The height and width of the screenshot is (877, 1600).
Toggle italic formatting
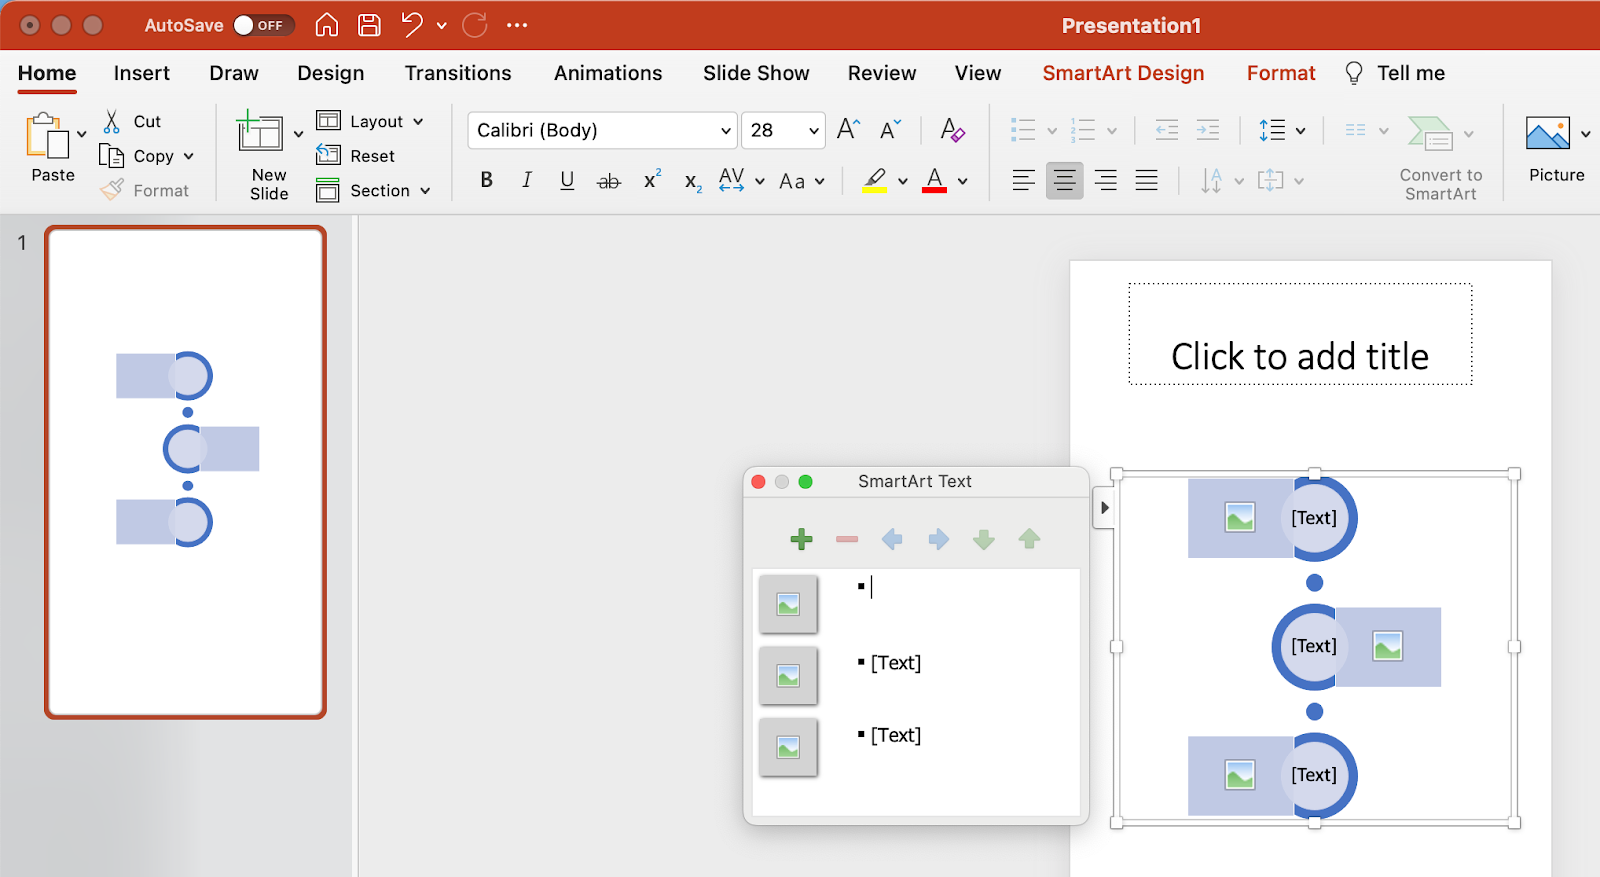coord(527,180)
